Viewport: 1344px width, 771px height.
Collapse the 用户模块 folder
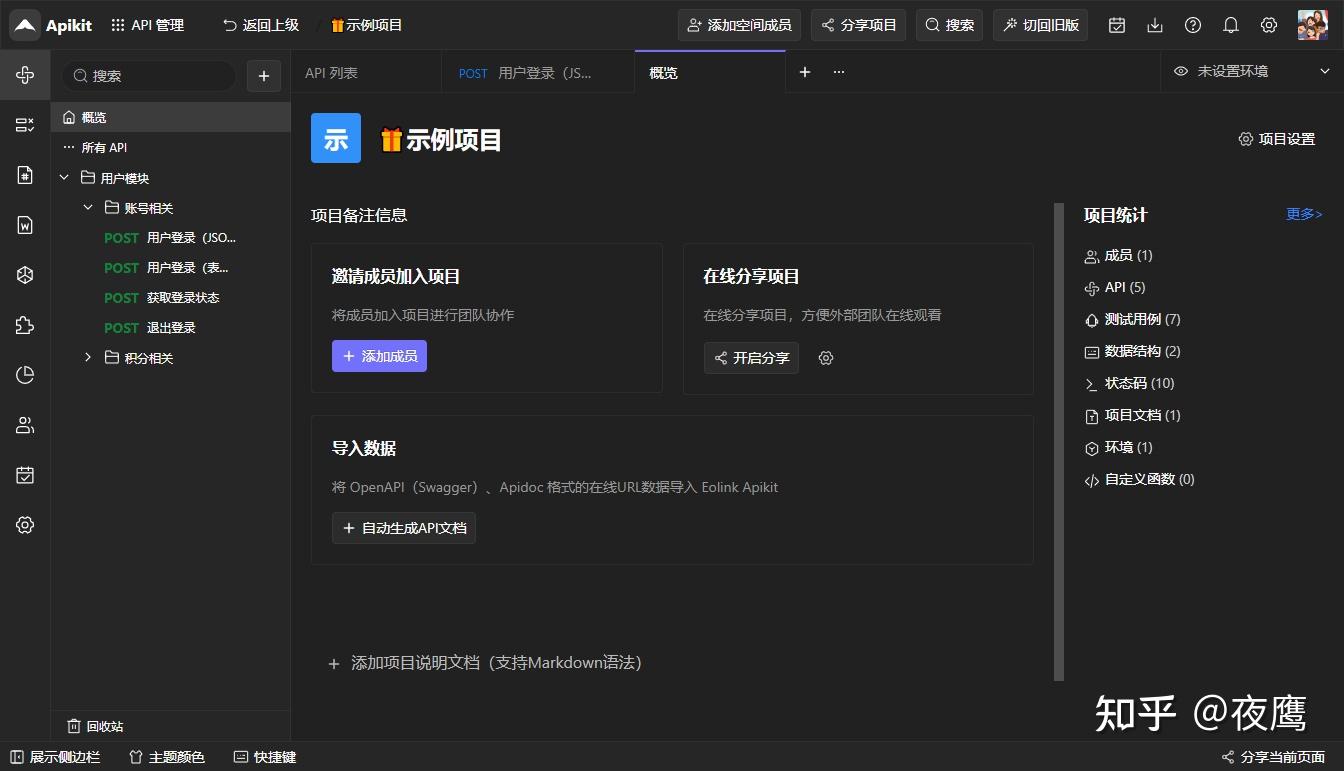point(64,176)
